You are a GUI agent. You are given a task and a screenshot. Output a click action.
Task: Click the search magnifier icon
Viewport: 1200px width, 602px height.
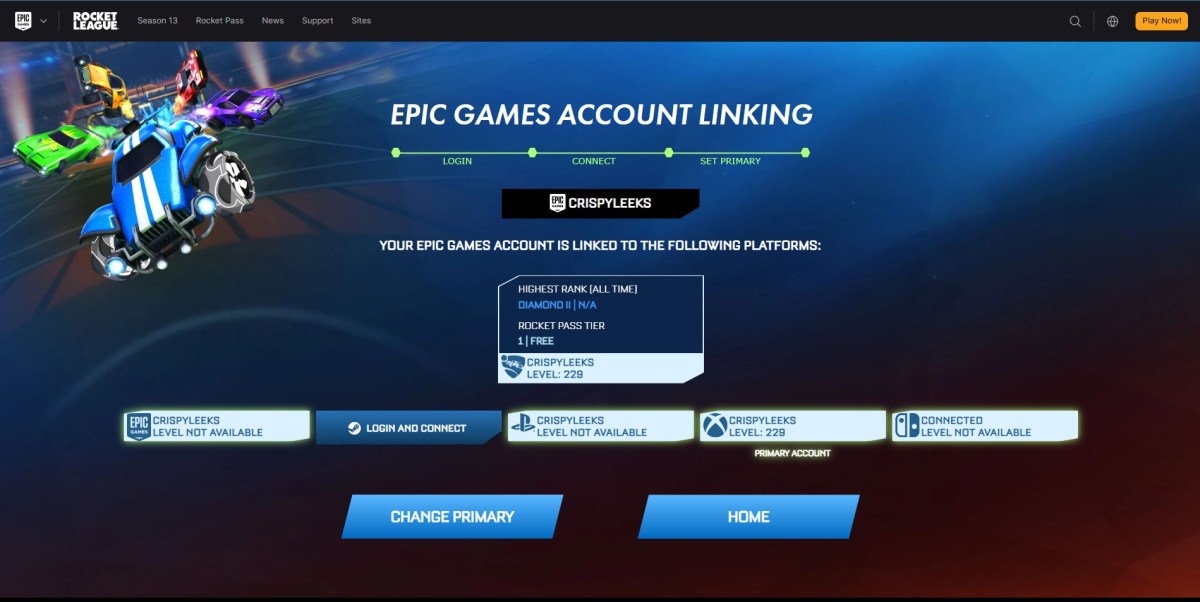(x=1075, y=21)
